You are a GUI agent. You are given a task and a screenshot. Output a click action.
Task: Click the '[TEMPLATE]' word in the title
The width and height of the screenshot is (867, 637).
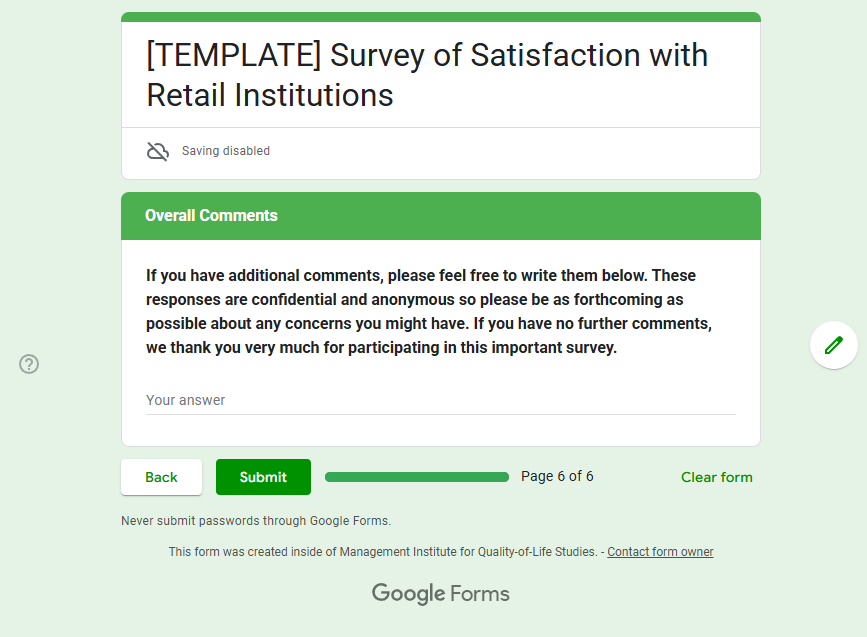tap(233, 55)
